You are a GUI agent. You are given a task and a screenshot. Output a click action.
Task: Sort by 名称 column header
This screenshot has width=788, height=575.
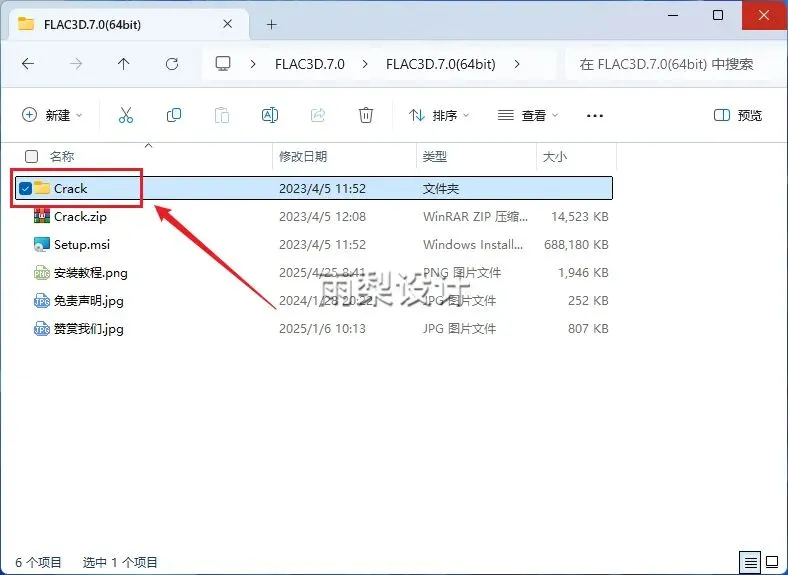pos(62,156)
